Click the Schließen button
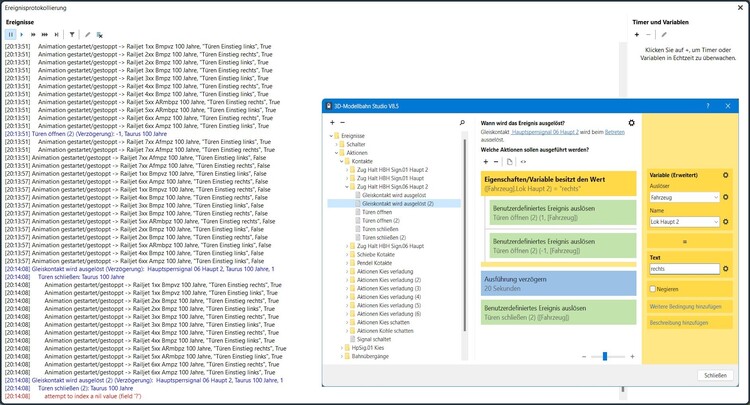This screenshot has height=405, width=750. pos(715,374)
